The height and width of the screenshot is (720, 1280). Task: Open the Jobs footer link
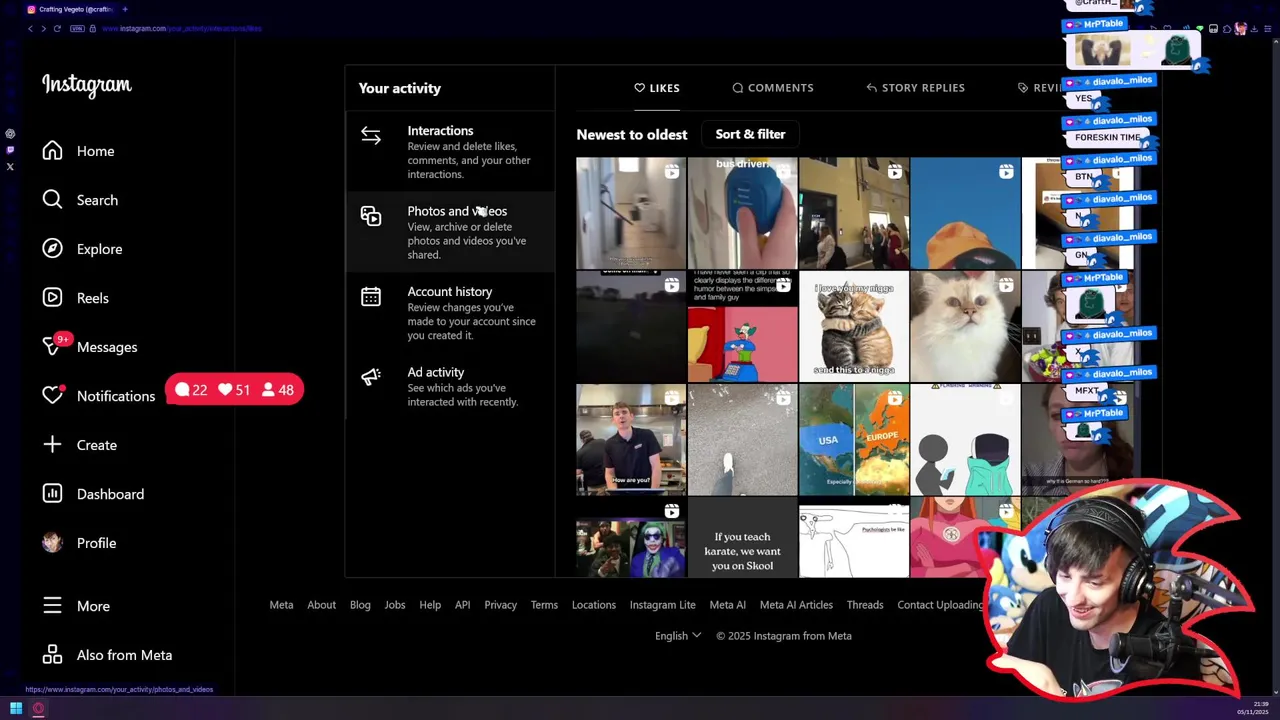[395, 605]
